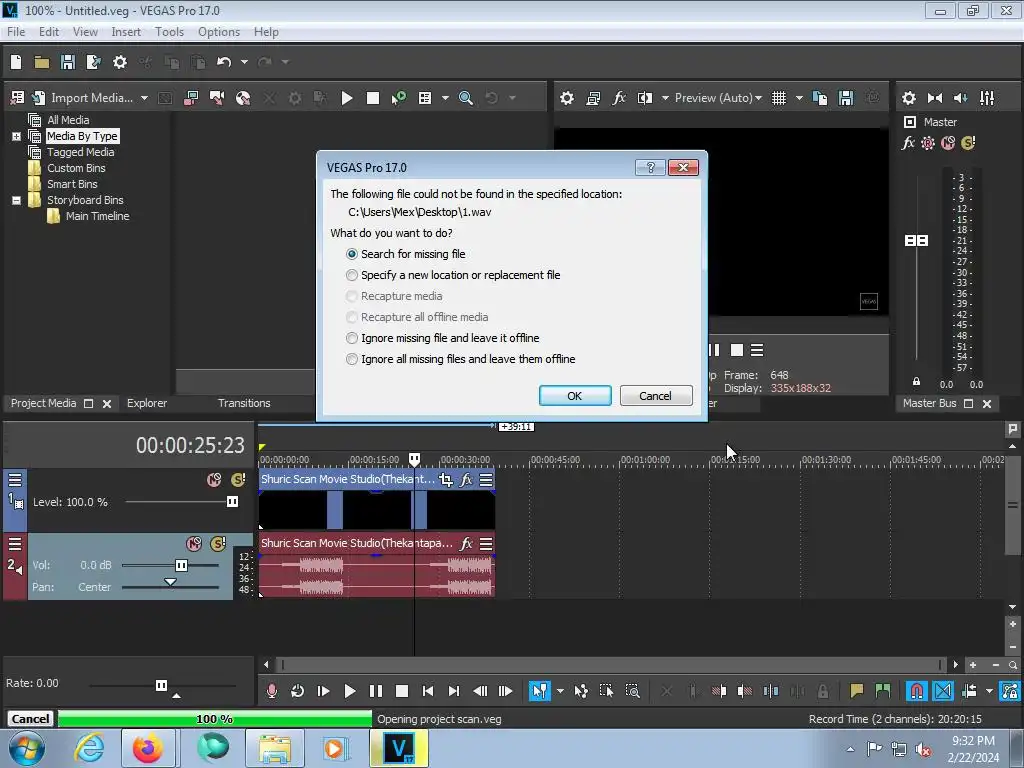The height and width of the screenshot is (768, 1024).
Task: Stop preview in Project Media toolbar
Action: 373,98
